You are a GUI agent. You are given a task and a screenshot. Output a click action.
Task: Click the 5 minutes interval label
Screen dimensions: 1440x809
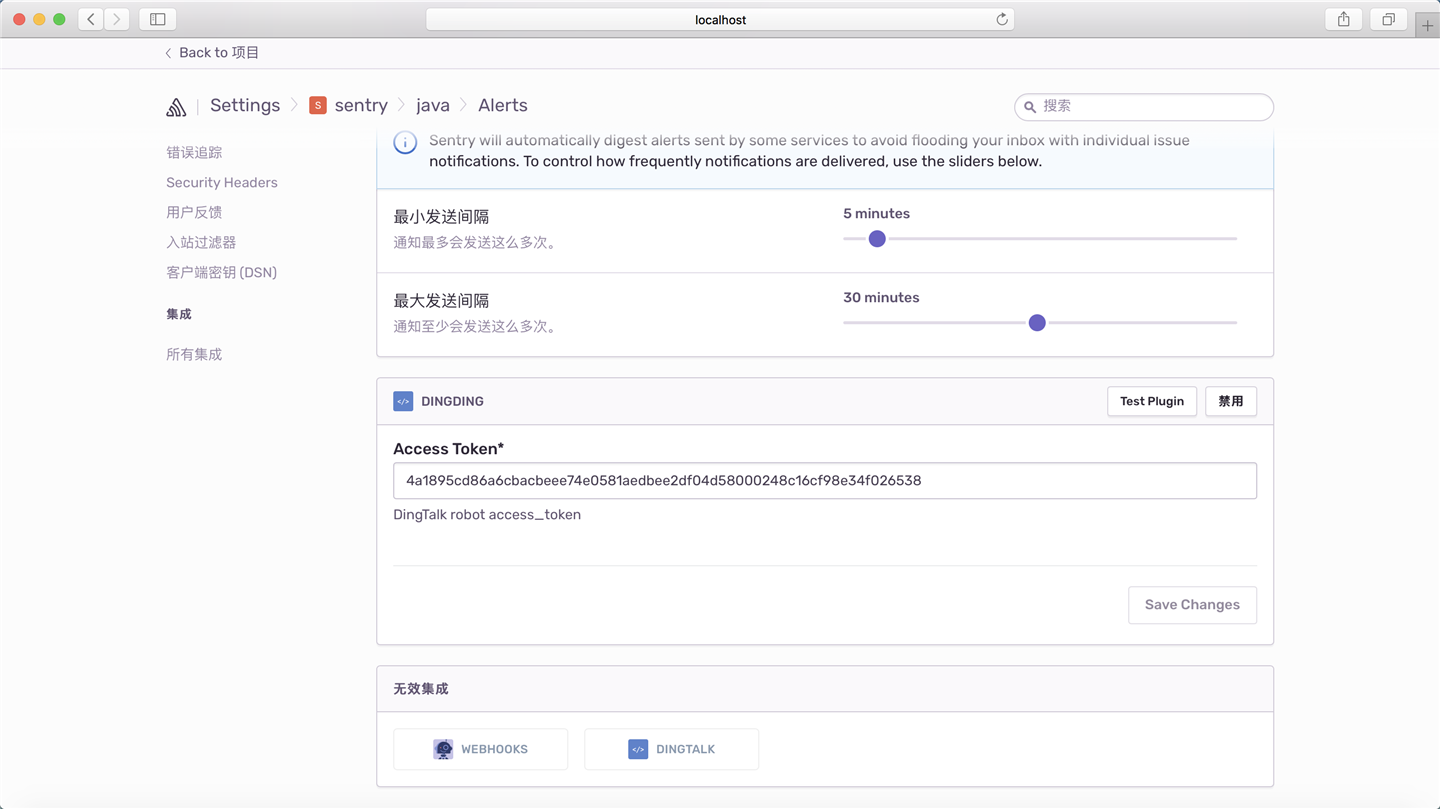(877, 213)
